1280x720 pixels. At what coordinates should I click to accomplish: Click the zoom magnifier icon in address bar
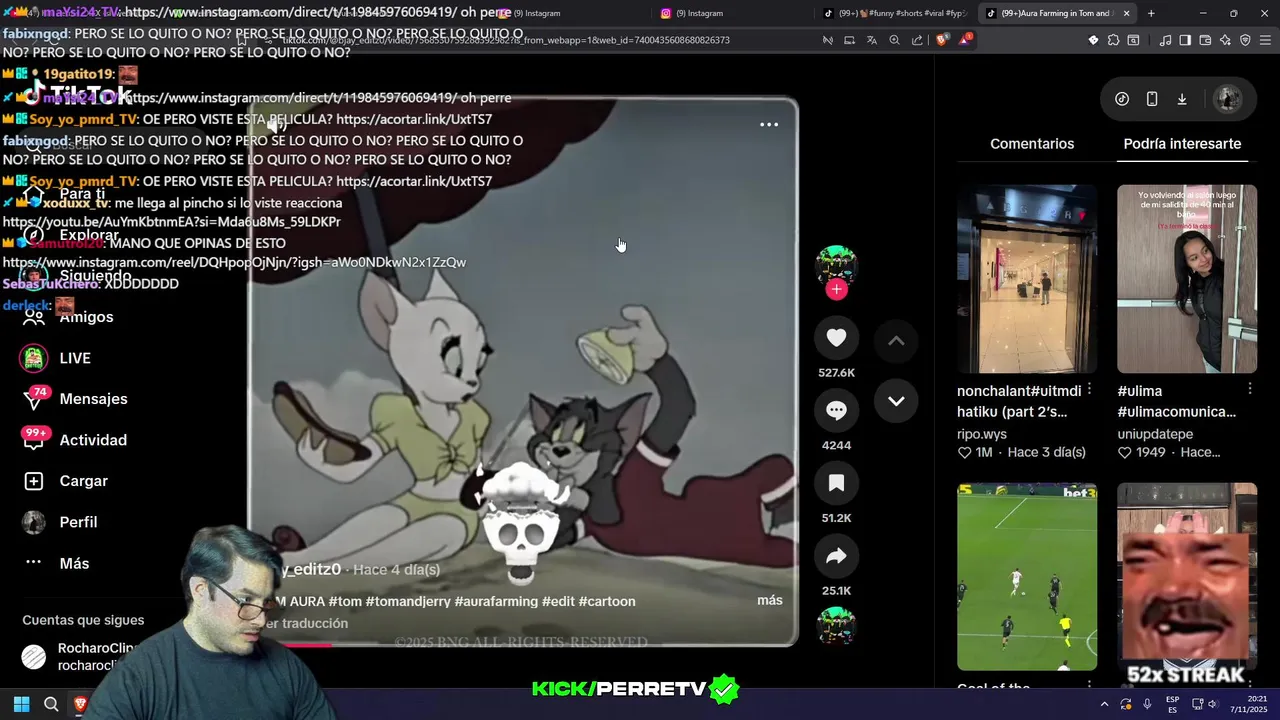coord(894,40)
